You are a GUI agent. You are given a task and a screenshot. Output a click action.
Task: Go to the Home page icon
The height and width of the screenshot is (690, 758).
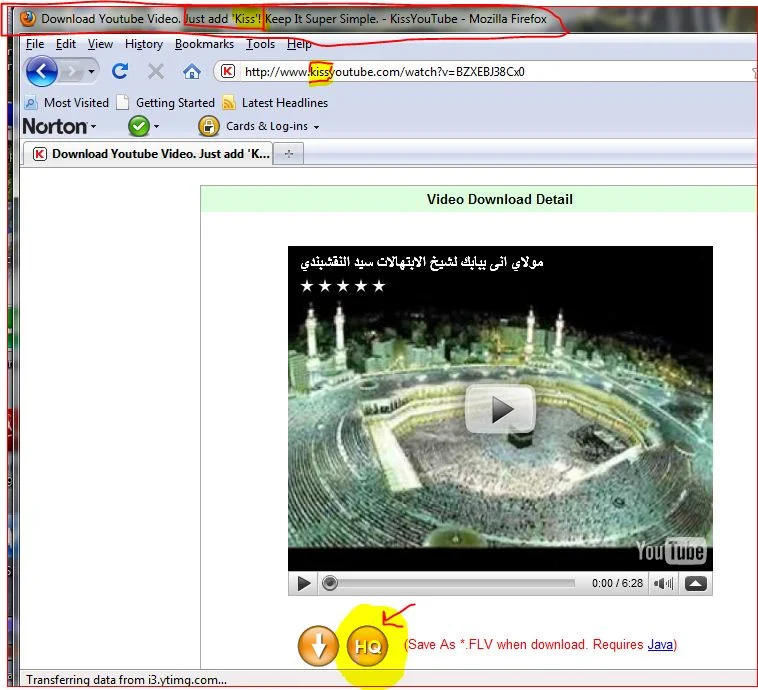pos(191,71)
